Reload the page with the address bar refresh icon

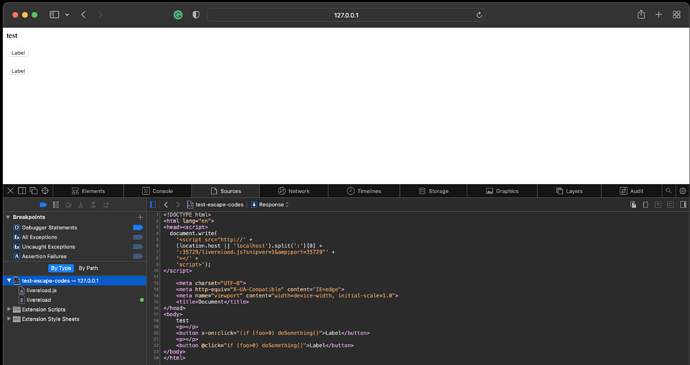(x=479, y=15)
